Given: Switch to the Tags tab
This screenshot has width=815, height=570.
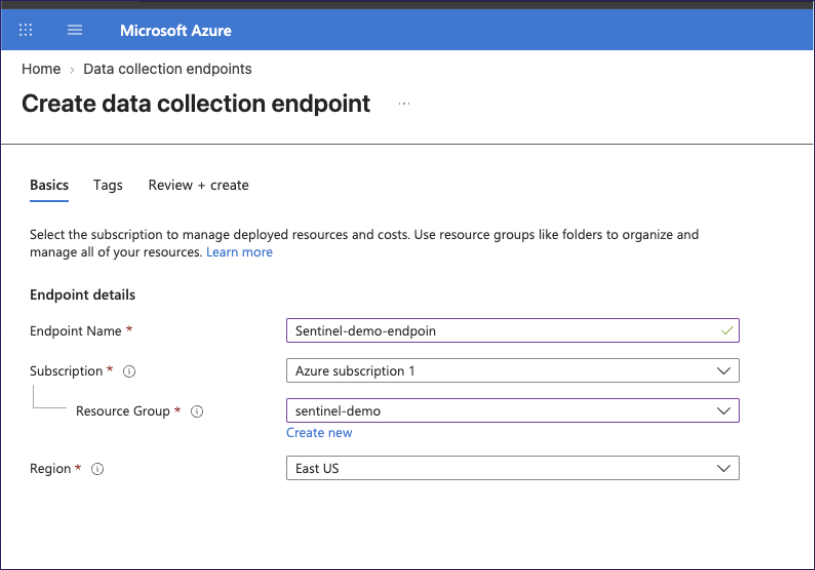Looking at the screenshot, I should click(108, 185).
